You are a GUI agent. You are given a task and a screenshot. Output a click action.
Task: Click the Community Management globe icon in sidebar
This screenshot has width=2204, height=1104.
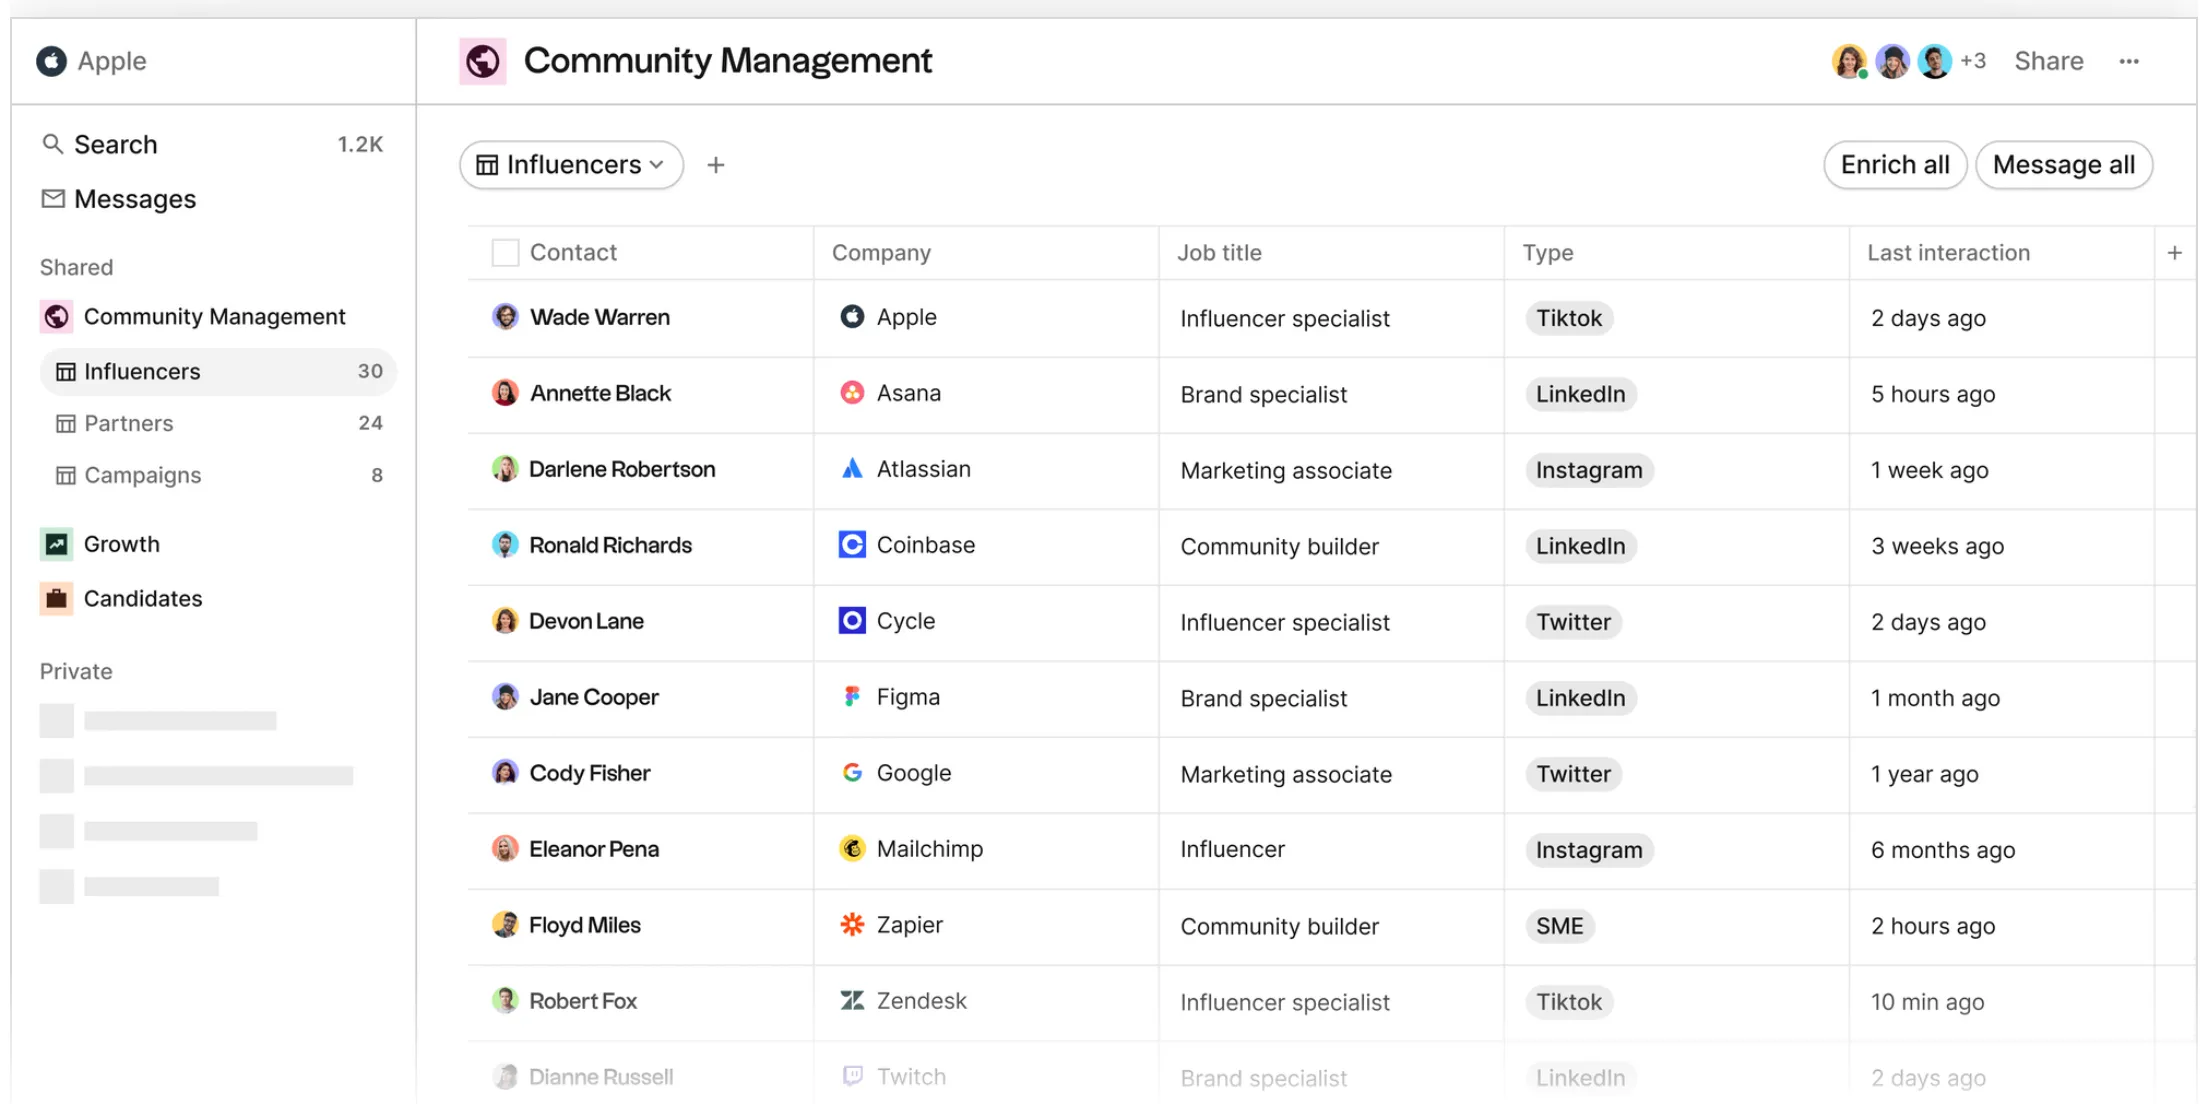[x=57, y=317]
